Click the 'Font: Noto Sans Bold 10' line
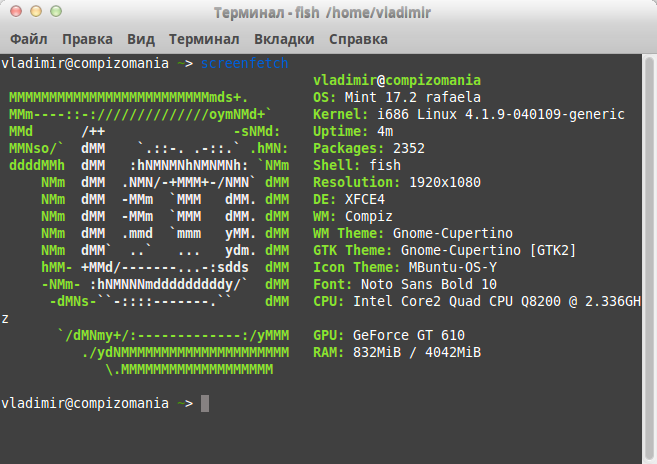The image size is (657, 464). point(405,284)
